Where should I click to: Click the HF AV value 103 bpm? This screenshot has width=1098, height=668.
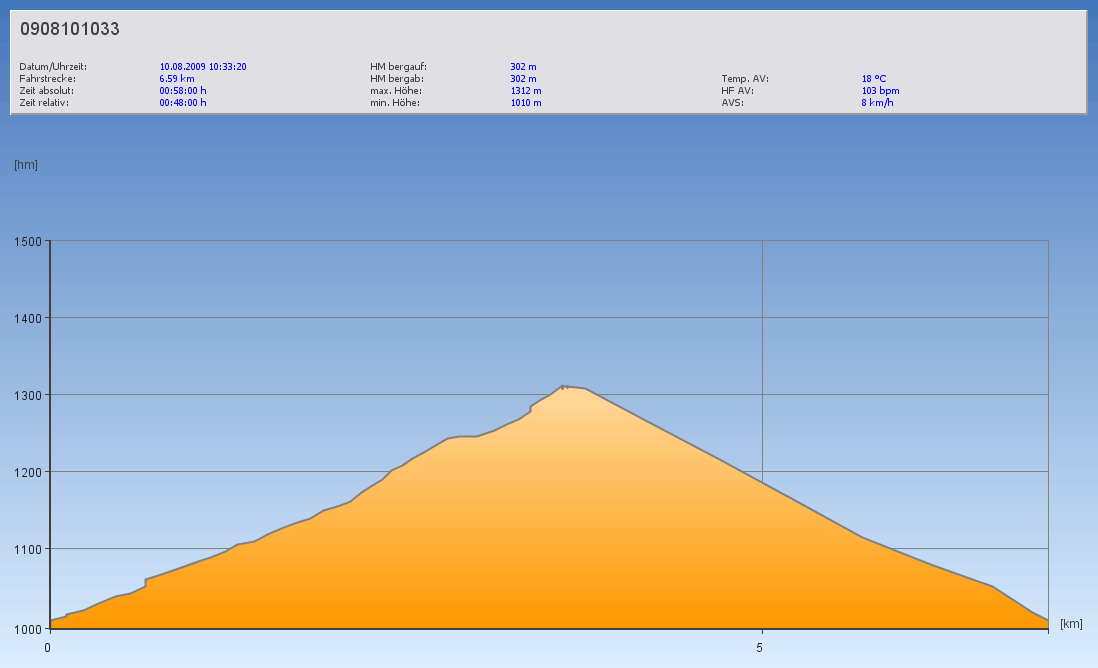880,91
